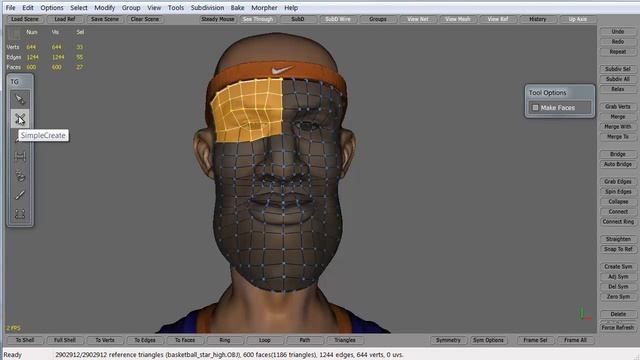The image size is (640, 360).
Task: Open the View menu
Action: 154,8
